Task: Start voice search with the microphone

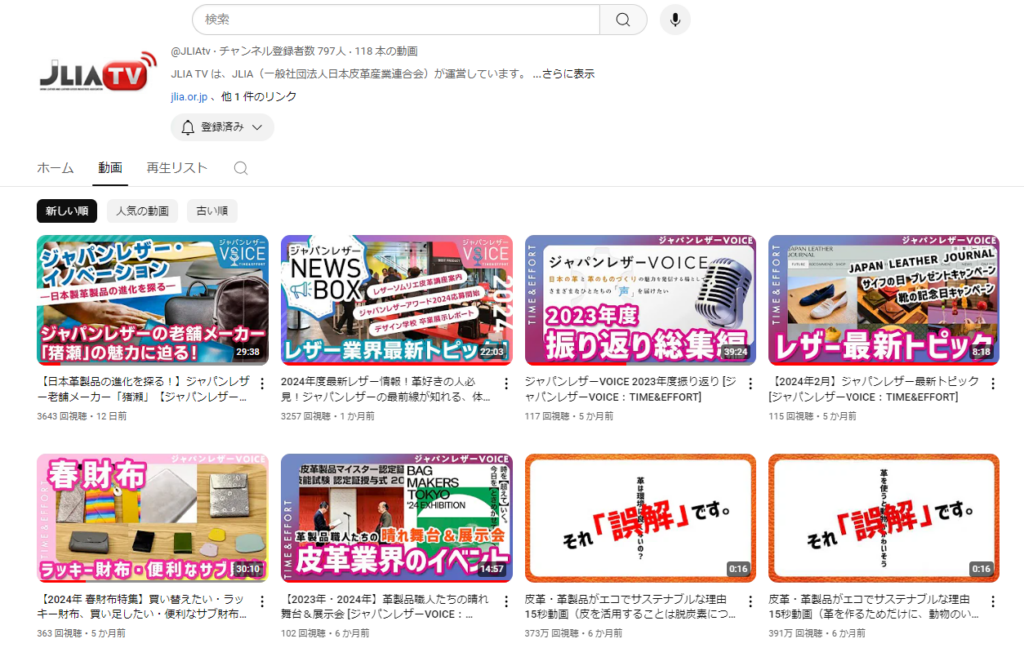Action: tap(675, 20)
